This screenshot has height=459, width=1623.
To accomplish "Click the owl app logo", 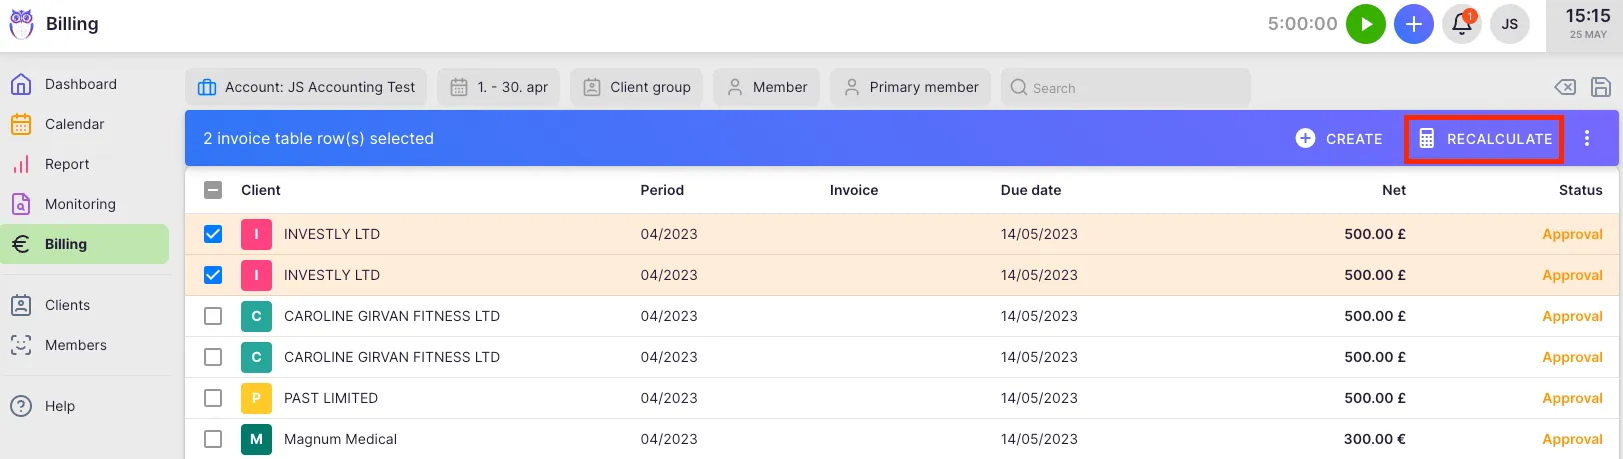I will tap(21, 24).
